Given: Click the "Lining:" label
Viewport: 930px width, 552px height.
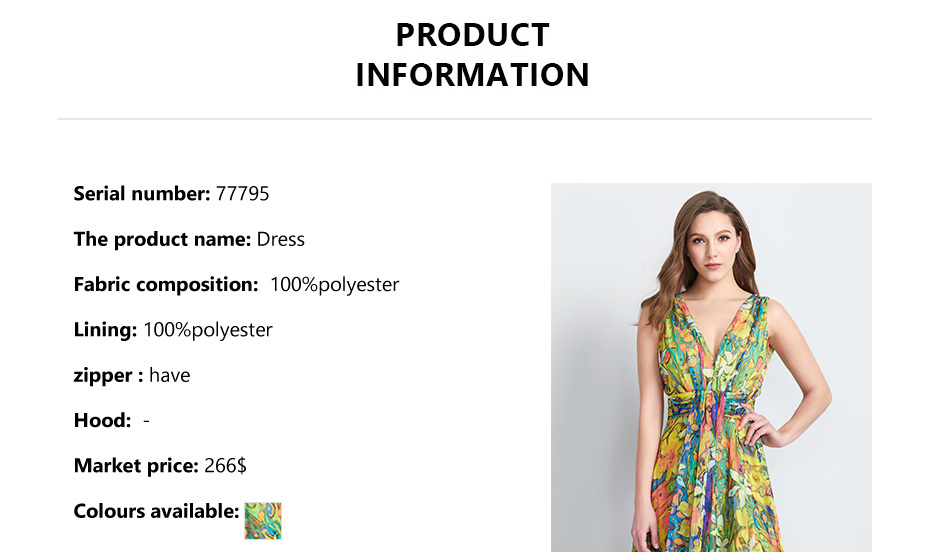Looking at the screenshot, I should point(105,329).
